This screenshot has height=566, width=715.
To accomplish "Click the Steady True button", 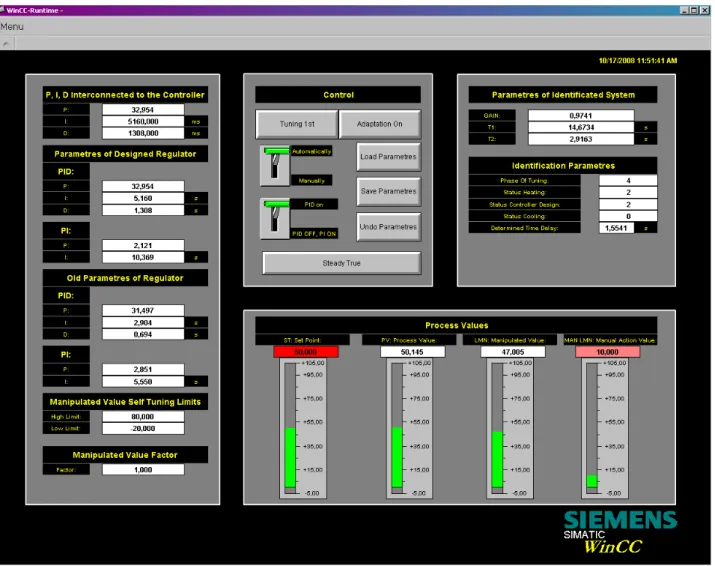I will point(342,263).
